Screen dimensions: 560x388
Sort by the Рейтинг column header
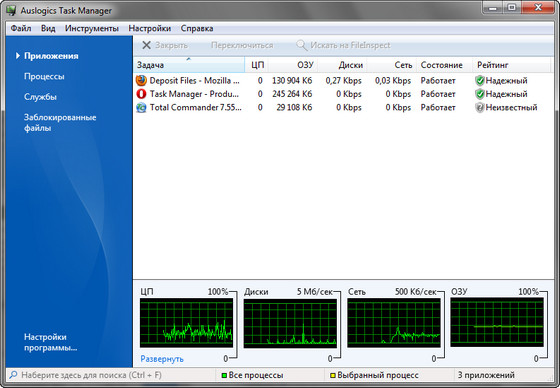pos(512,65)
